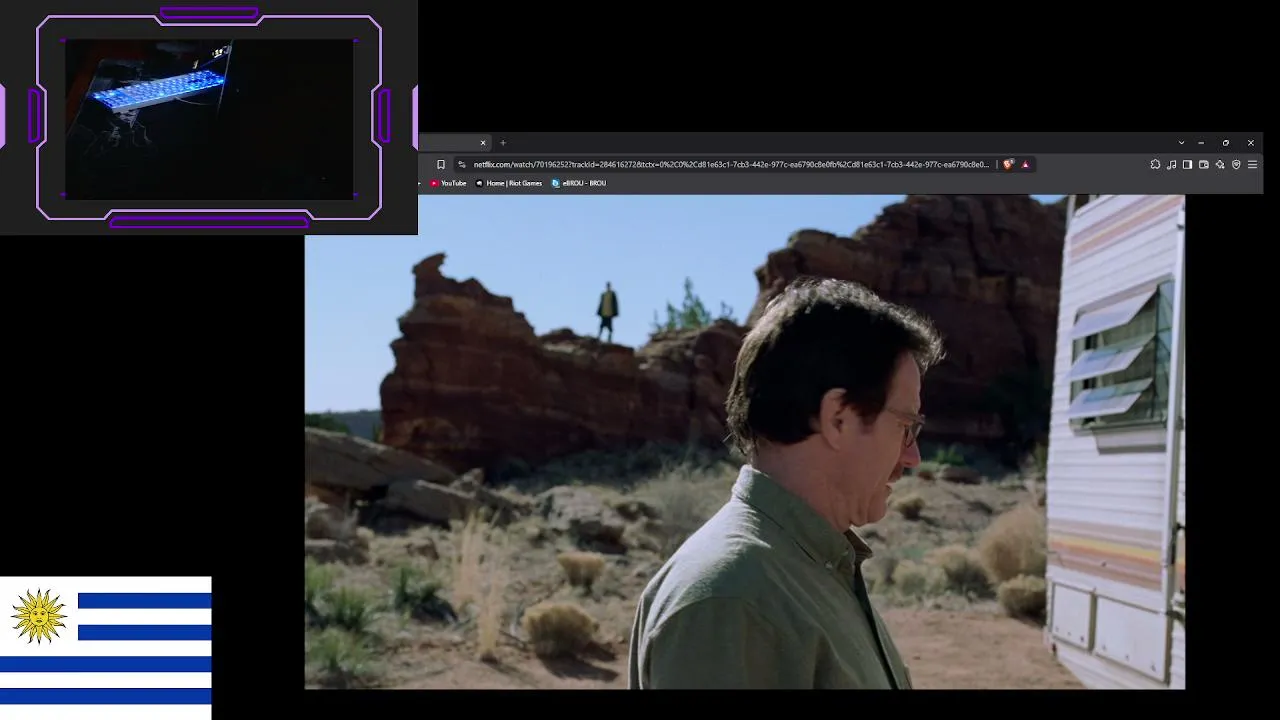Screen dimensions: 1280x720
Task: Open the Home | Riot Games bookmark
Action: (509, 183)
